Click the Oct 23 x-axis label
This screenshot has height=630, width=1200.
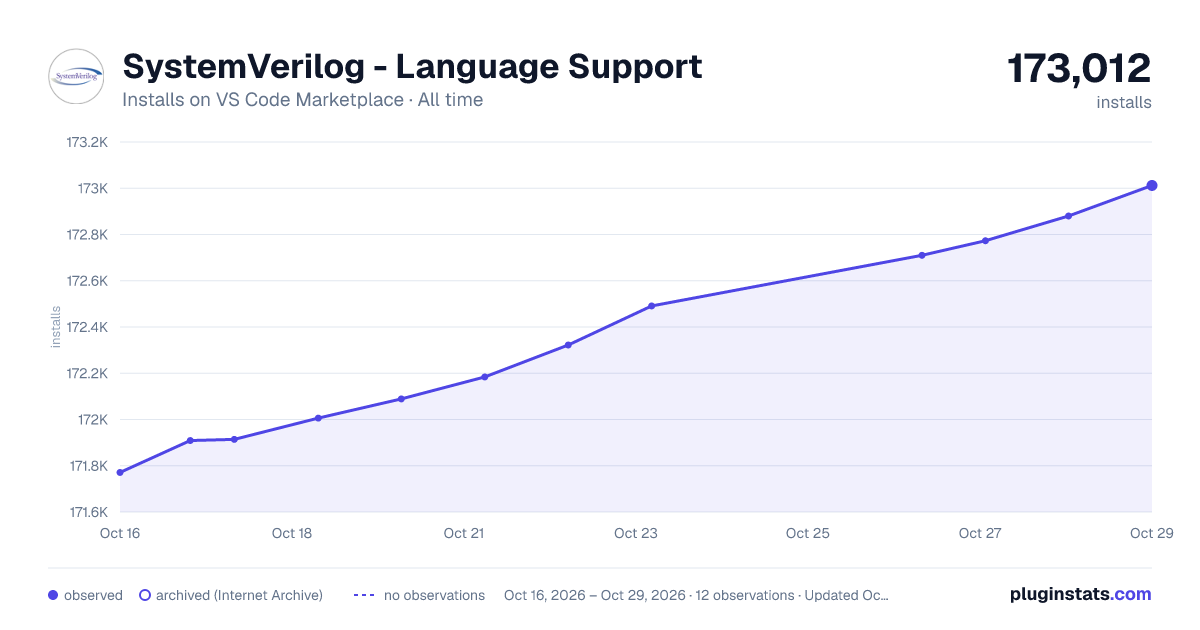pyautogui.click(x=636, y=533)
